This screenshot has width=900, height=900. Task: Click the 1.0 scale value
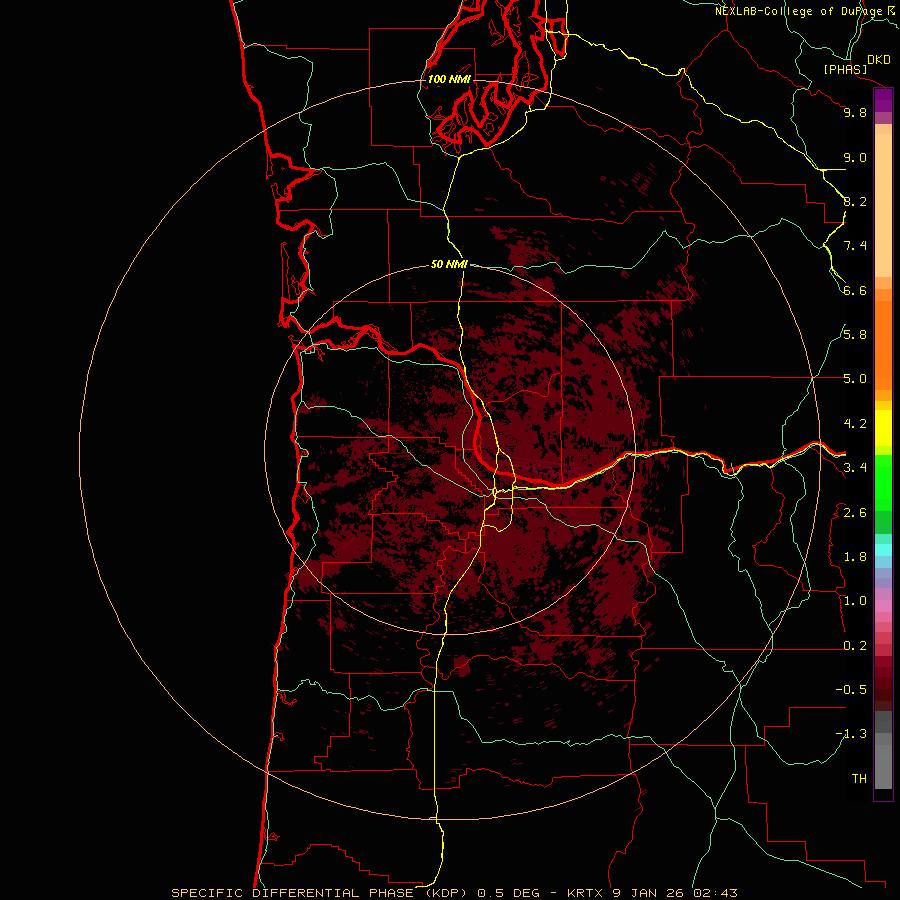pyautogui.click(x=855, y=601)
